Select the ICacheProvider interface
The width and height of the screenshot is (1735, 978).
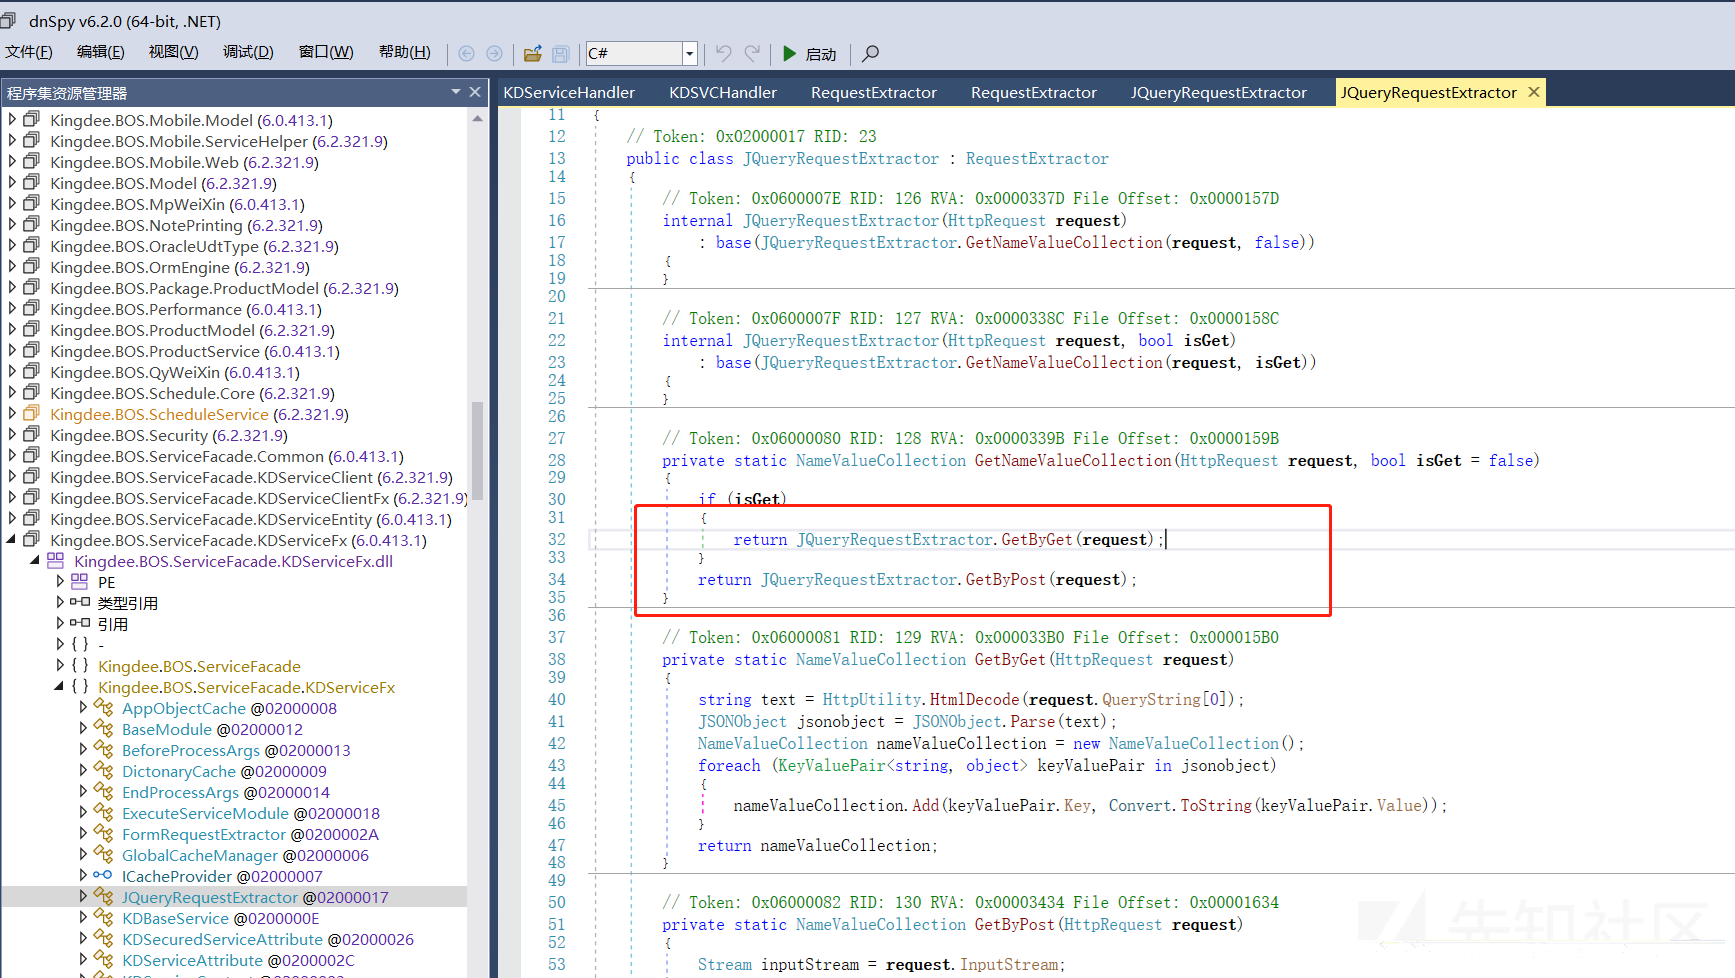coord(222,876)
